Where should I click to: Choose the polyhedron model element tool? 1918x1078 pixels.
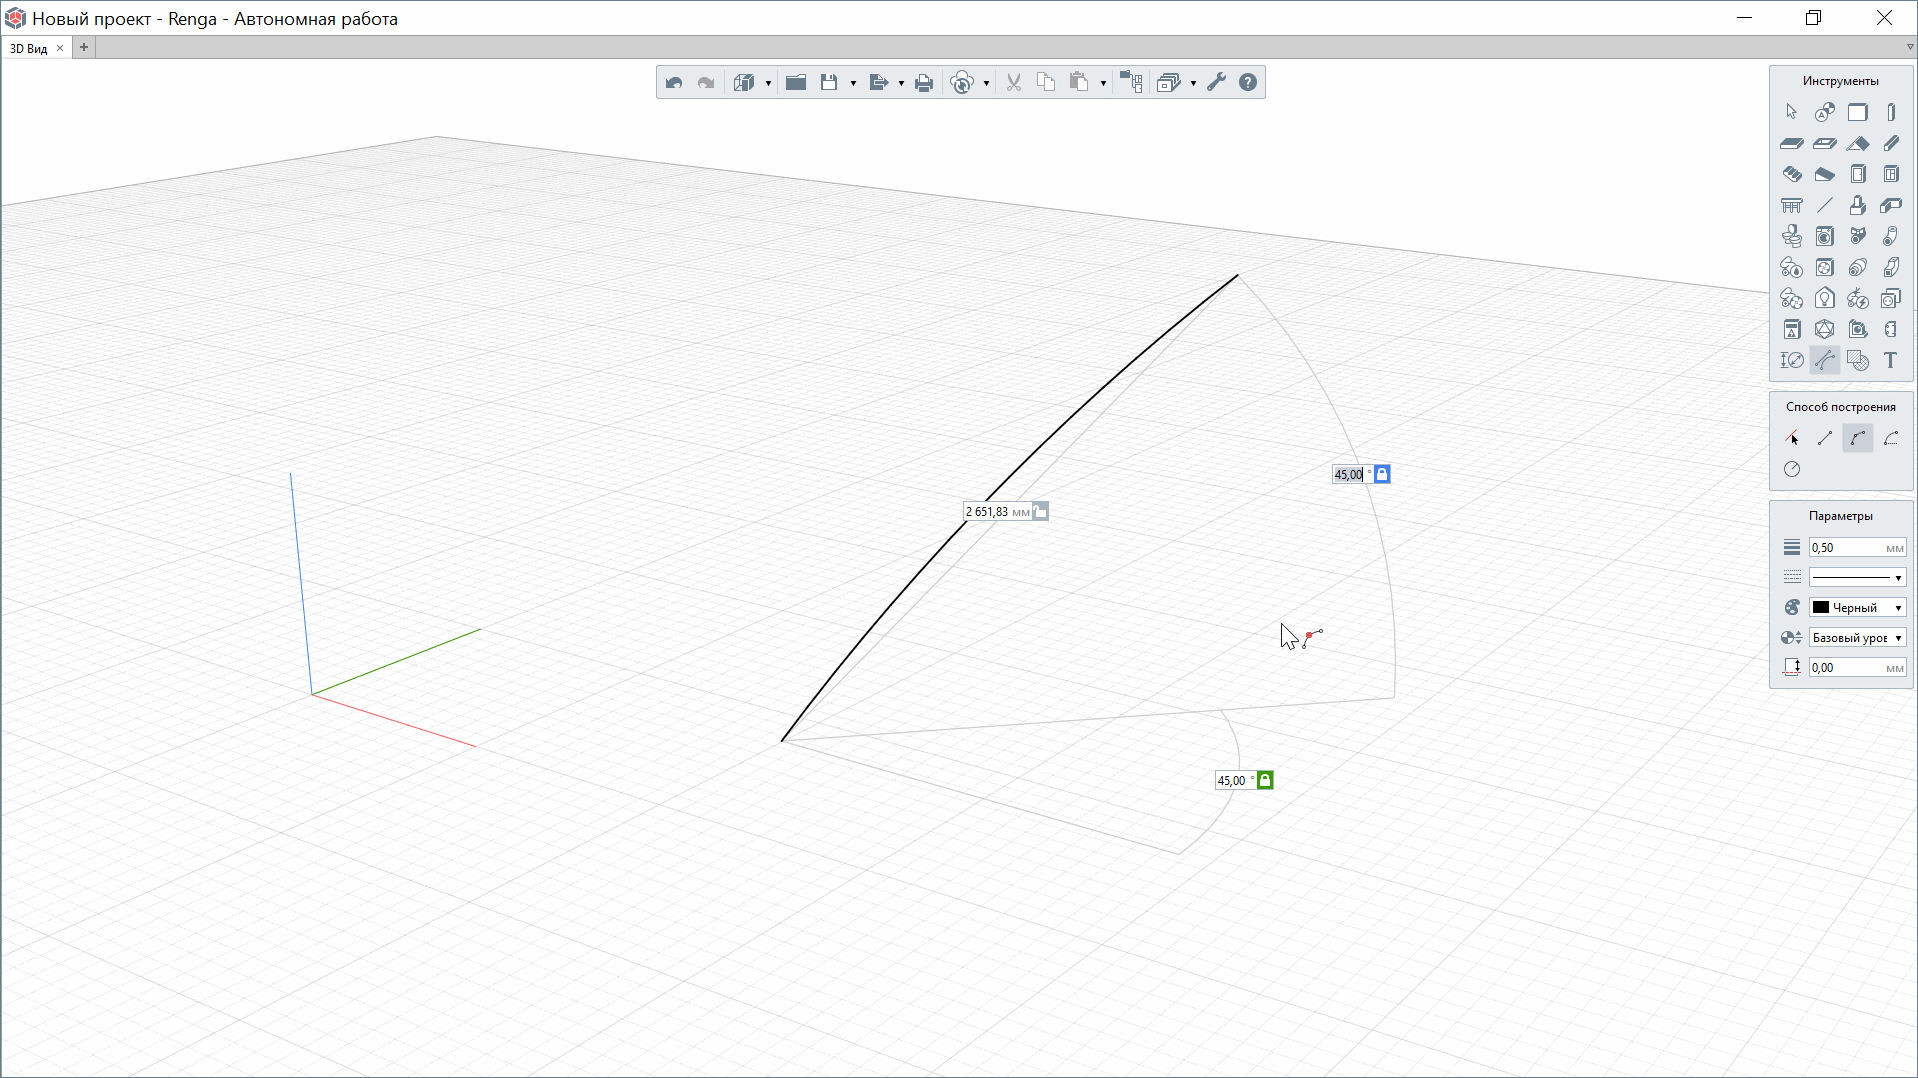coord(1825,329)
